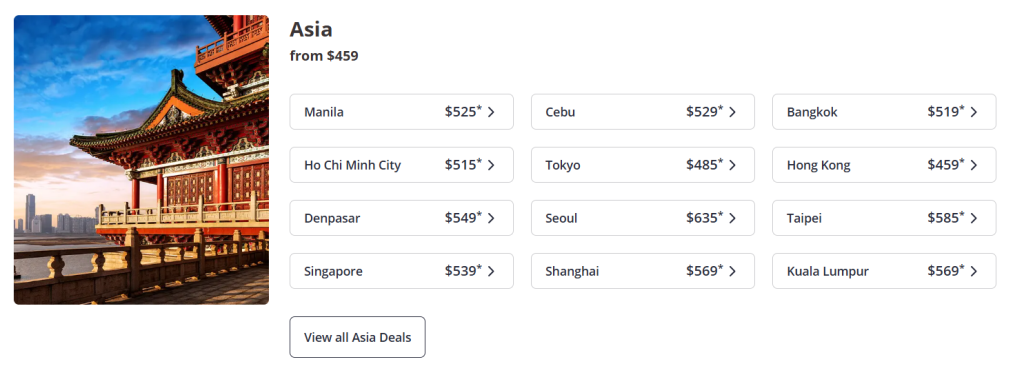Open the Ho Chi Minh City deal
1024x366 pixels.
coord(402,165)
